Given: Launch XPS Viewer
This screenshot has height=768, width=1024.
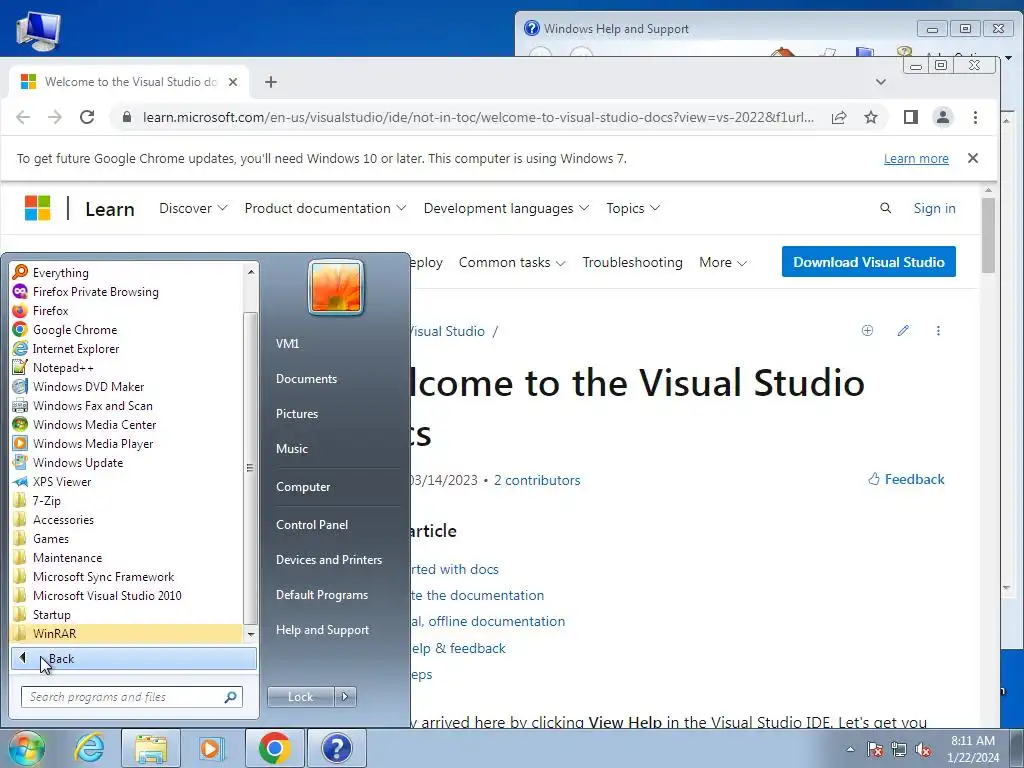Looking at the screenshot, I should pos(127,481).
